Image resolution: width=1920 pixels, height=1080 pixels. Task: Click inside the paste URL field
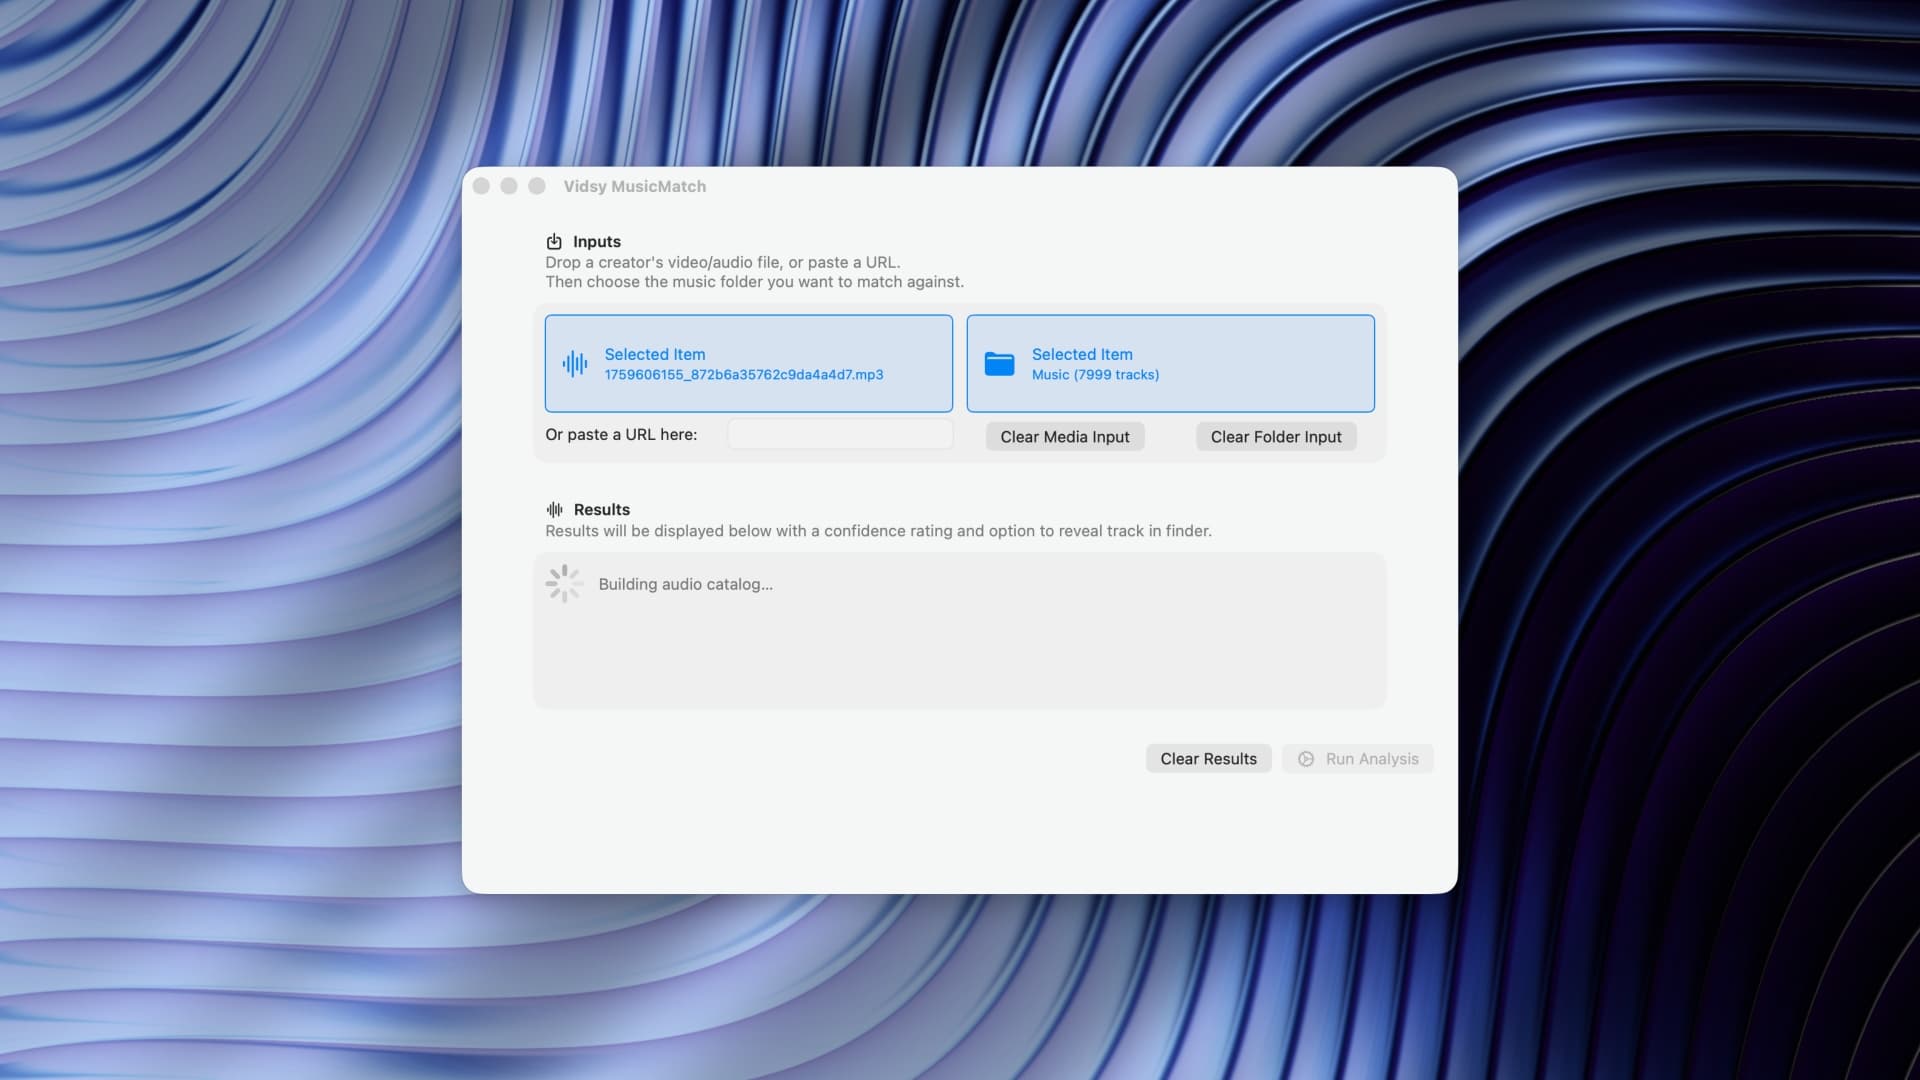(x=839, y=434)
